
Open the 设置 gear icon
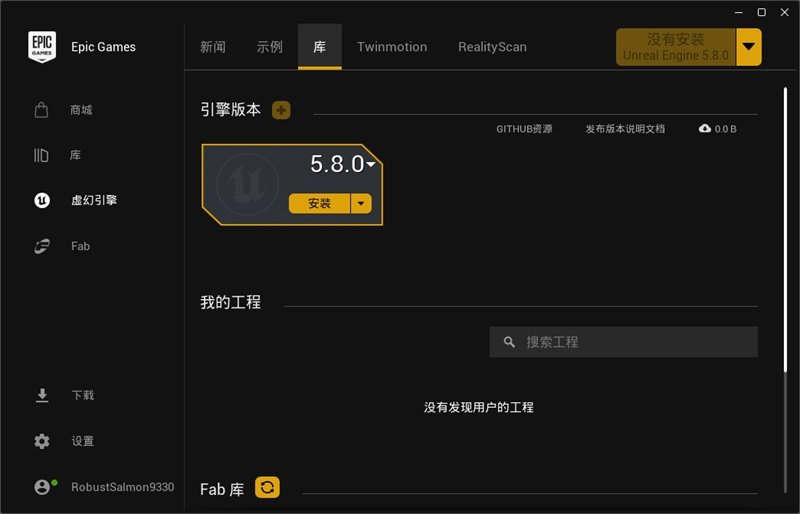point(42,441)
